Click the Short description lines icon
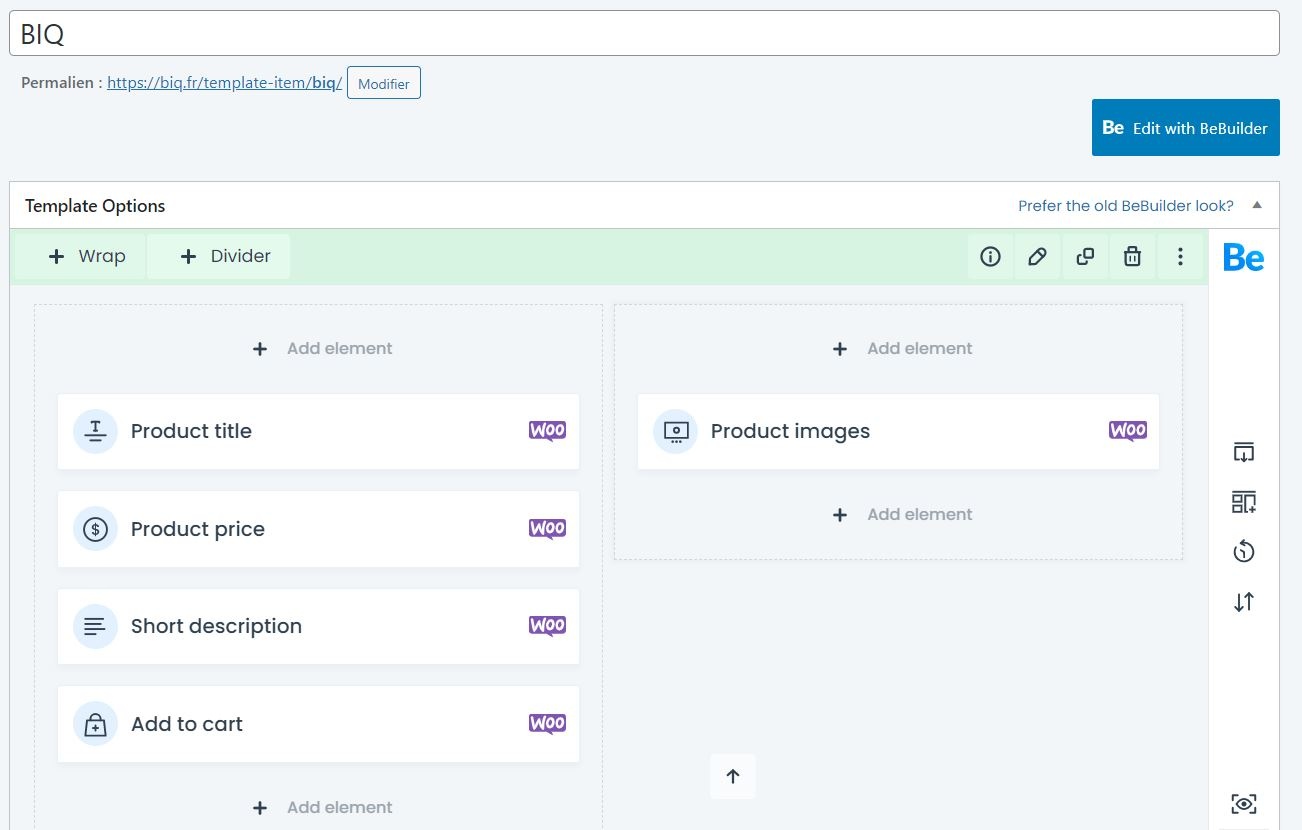Viewport: 1302px width, 830px height. (x=95, y=626)
